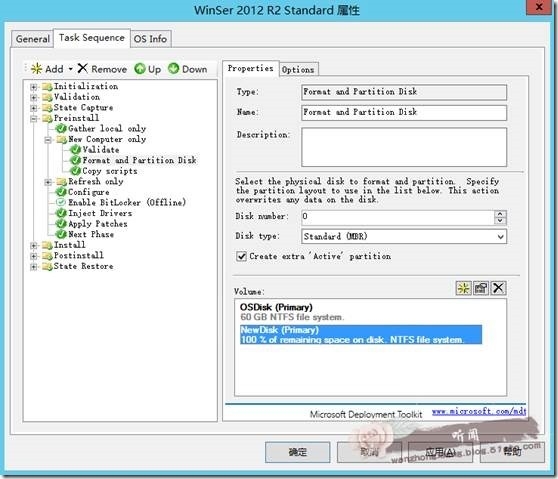Collapse the Preinstall folder
The image size is (558, 479).
pyautogui.click(x=33, y=118)
